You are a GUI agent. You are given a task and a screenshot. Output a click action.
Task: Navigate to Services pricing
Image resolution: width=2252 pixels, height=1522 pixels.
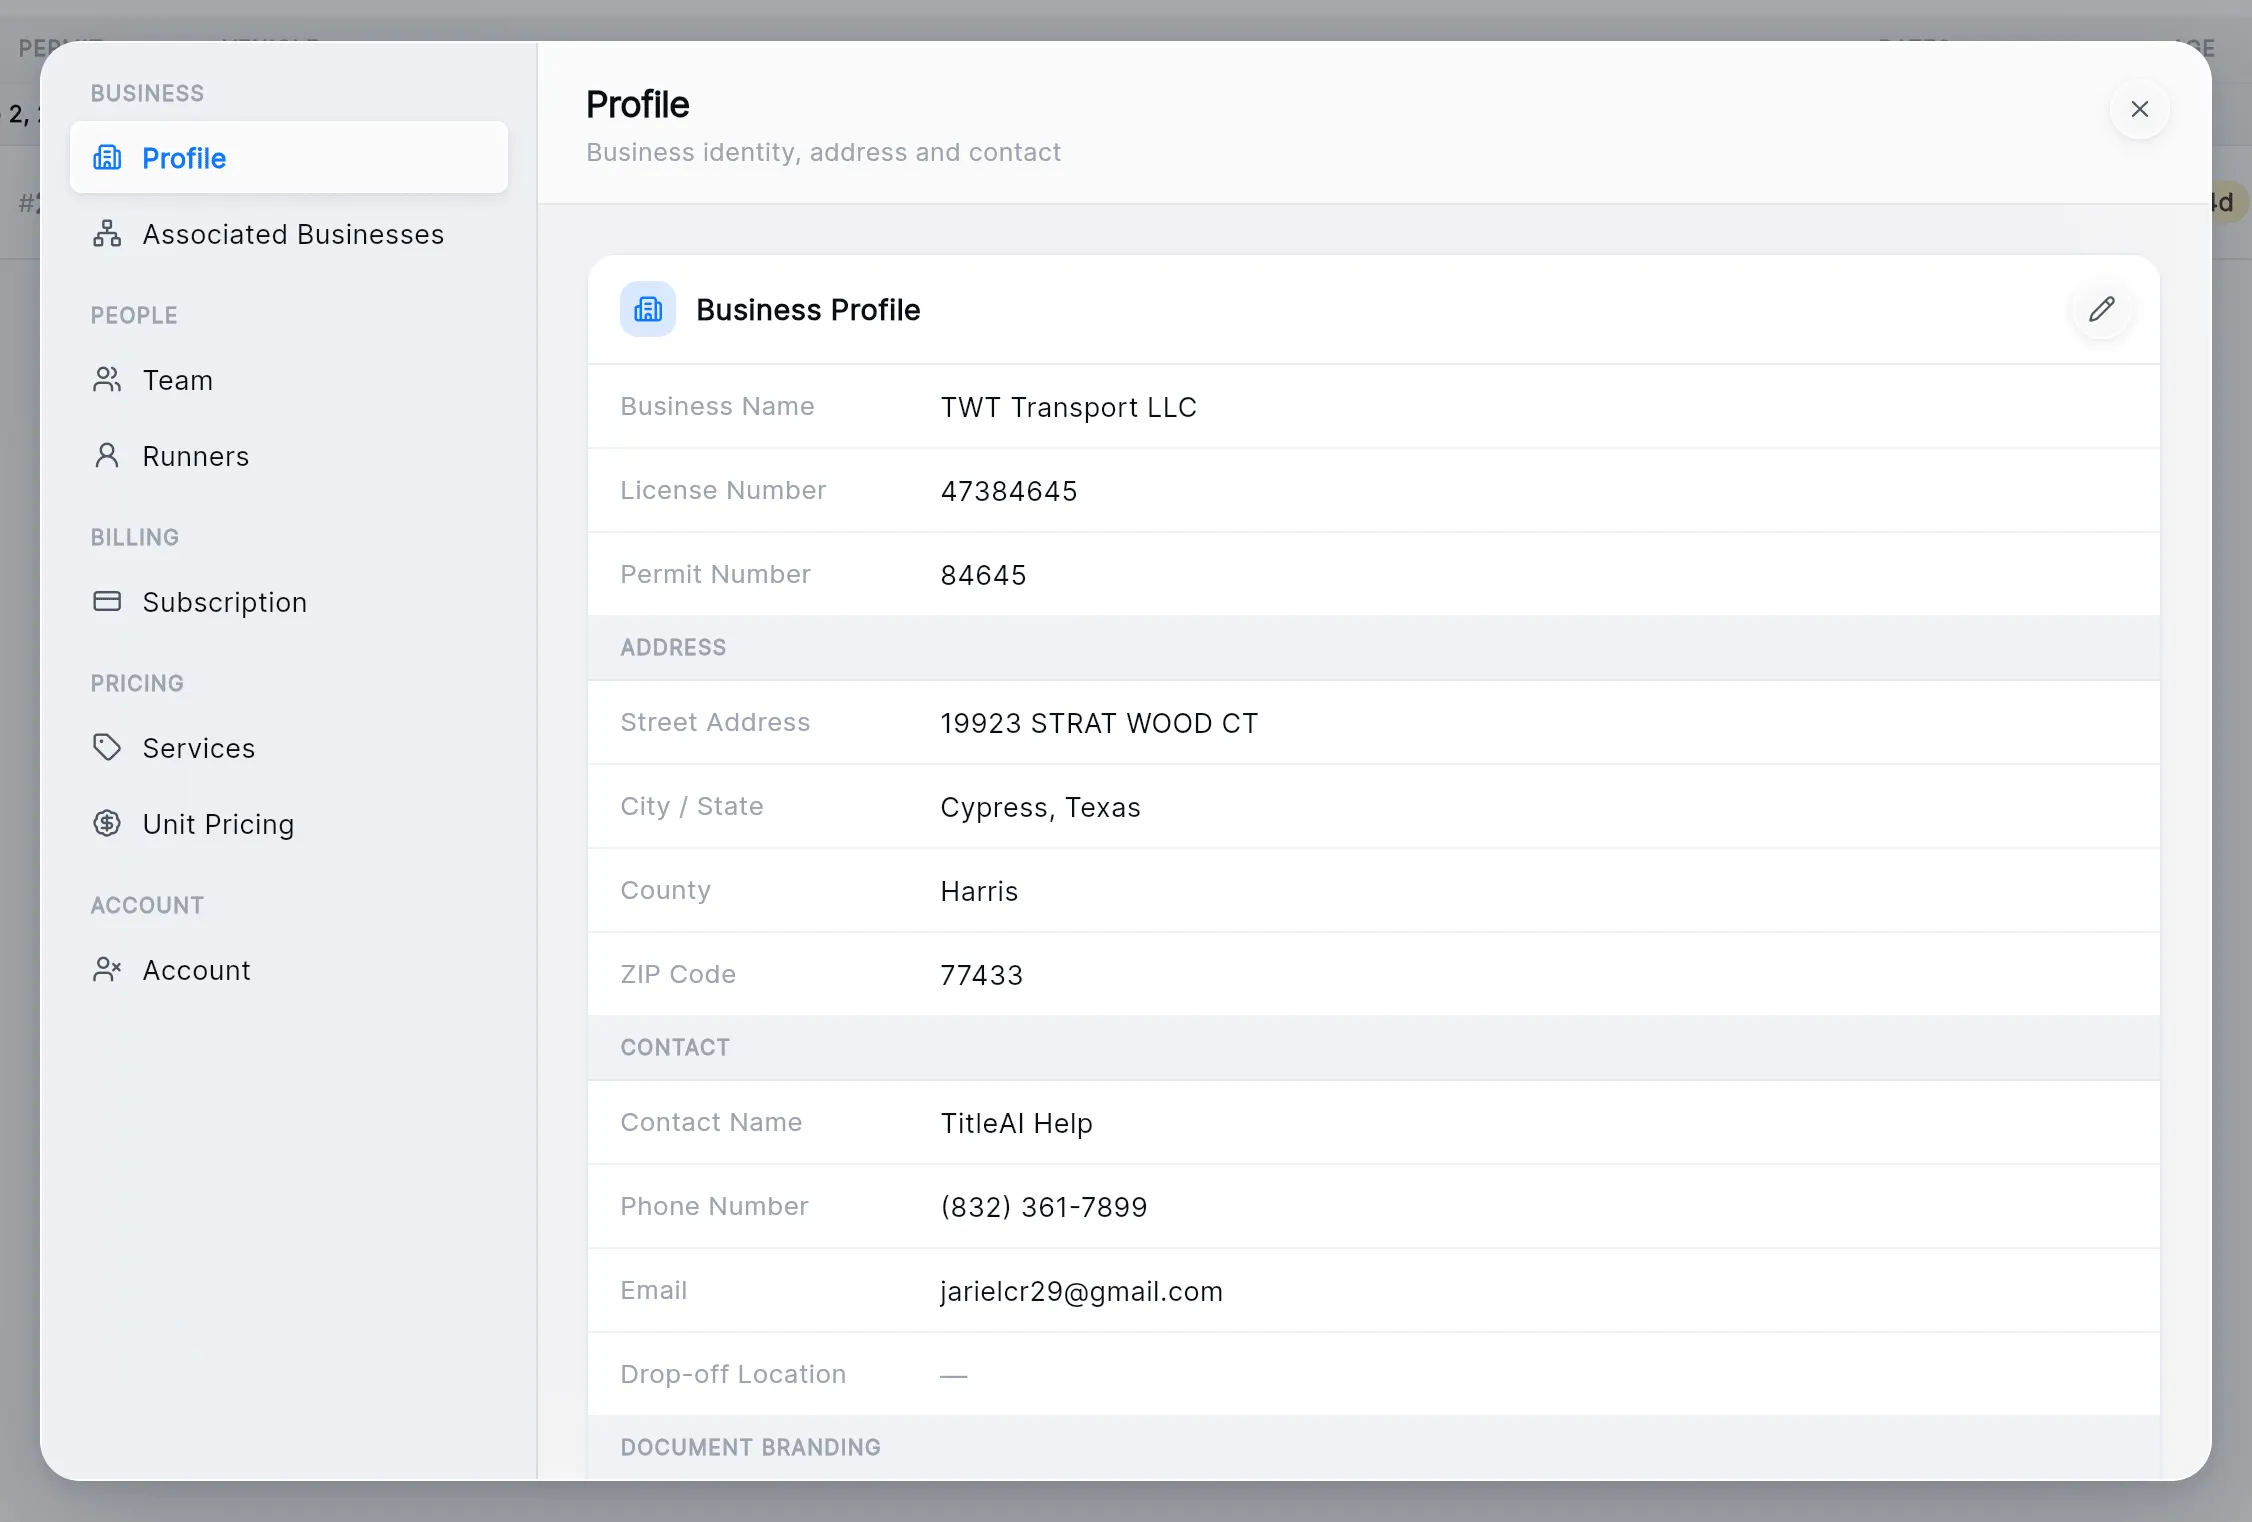[289, 748]
